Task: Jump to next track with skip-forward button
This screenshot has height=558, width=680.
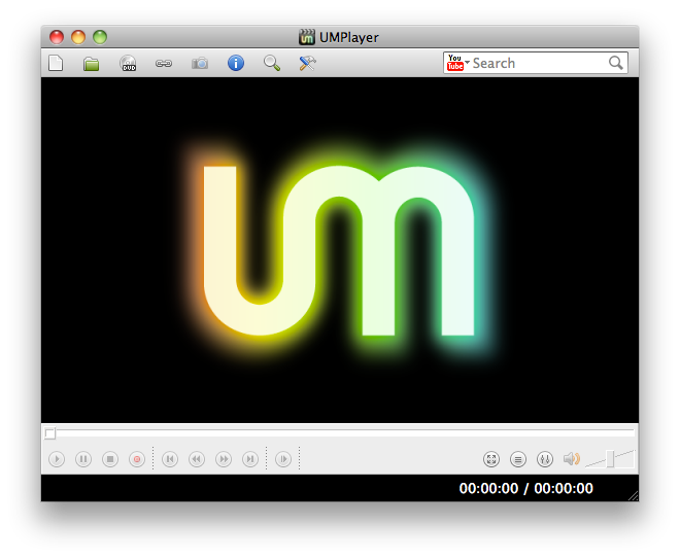Action: tap(250, 459)
